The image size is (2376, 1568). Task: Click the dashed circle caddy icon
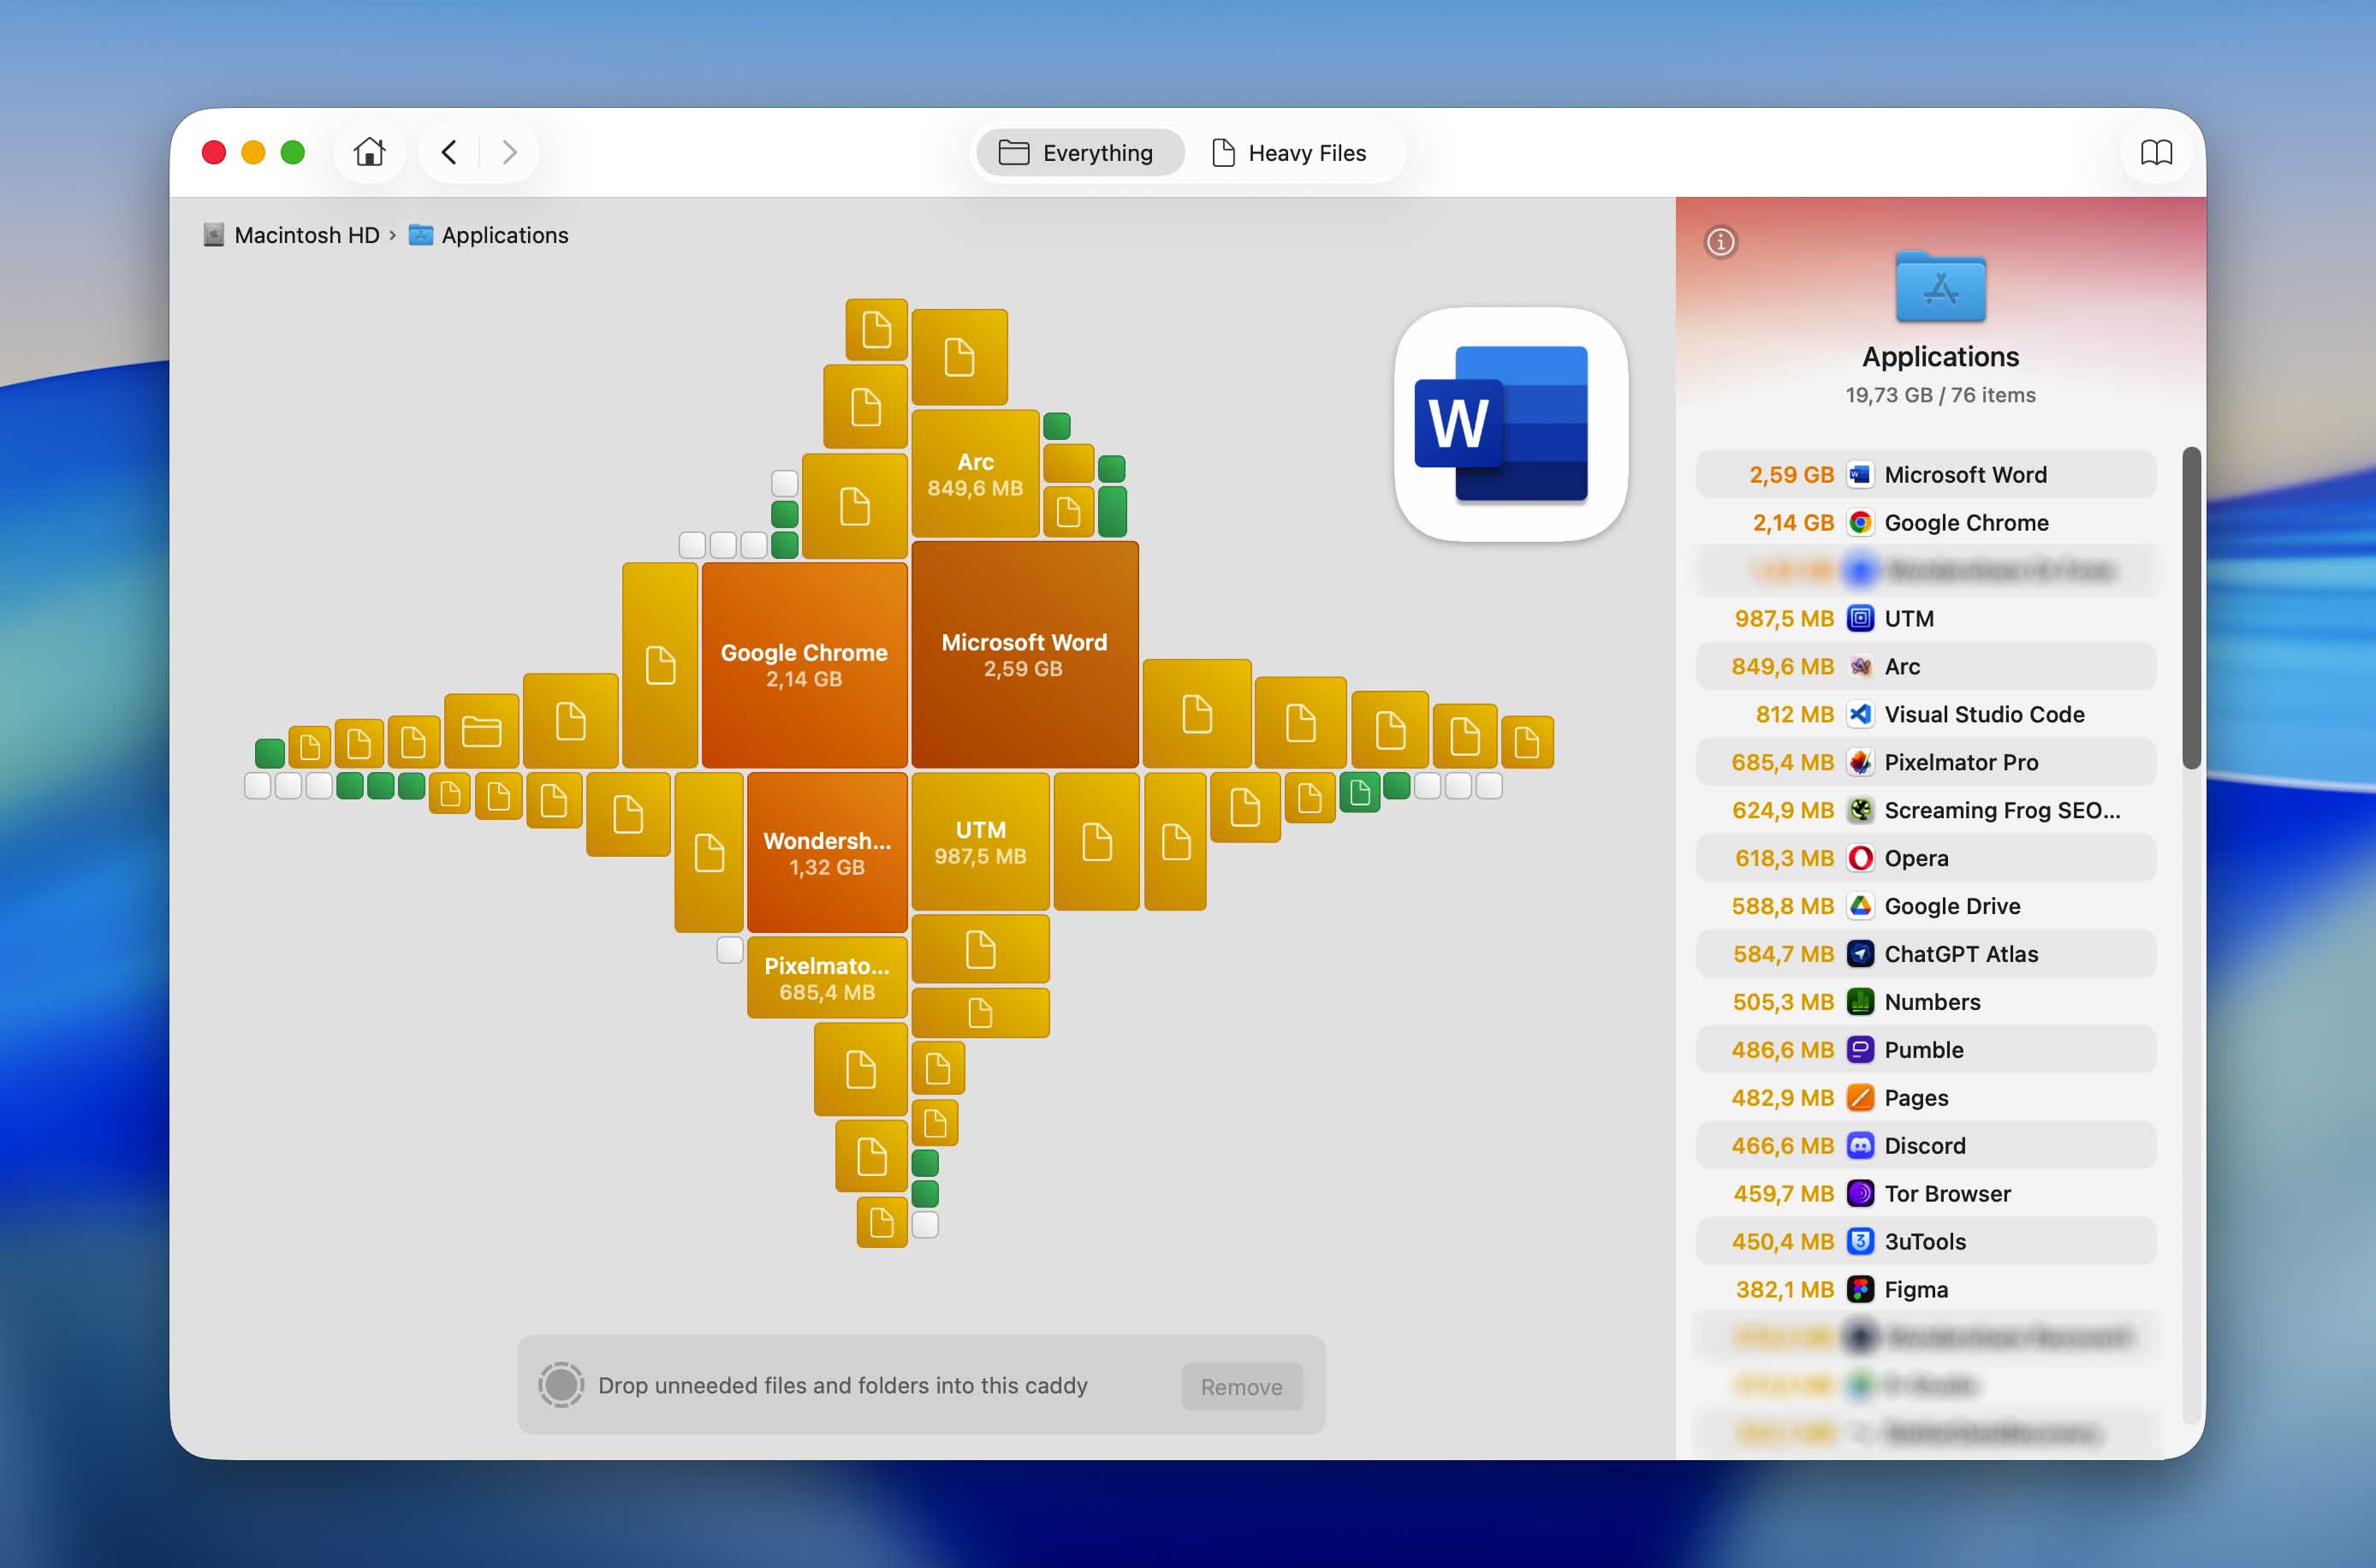(561, 1385)
